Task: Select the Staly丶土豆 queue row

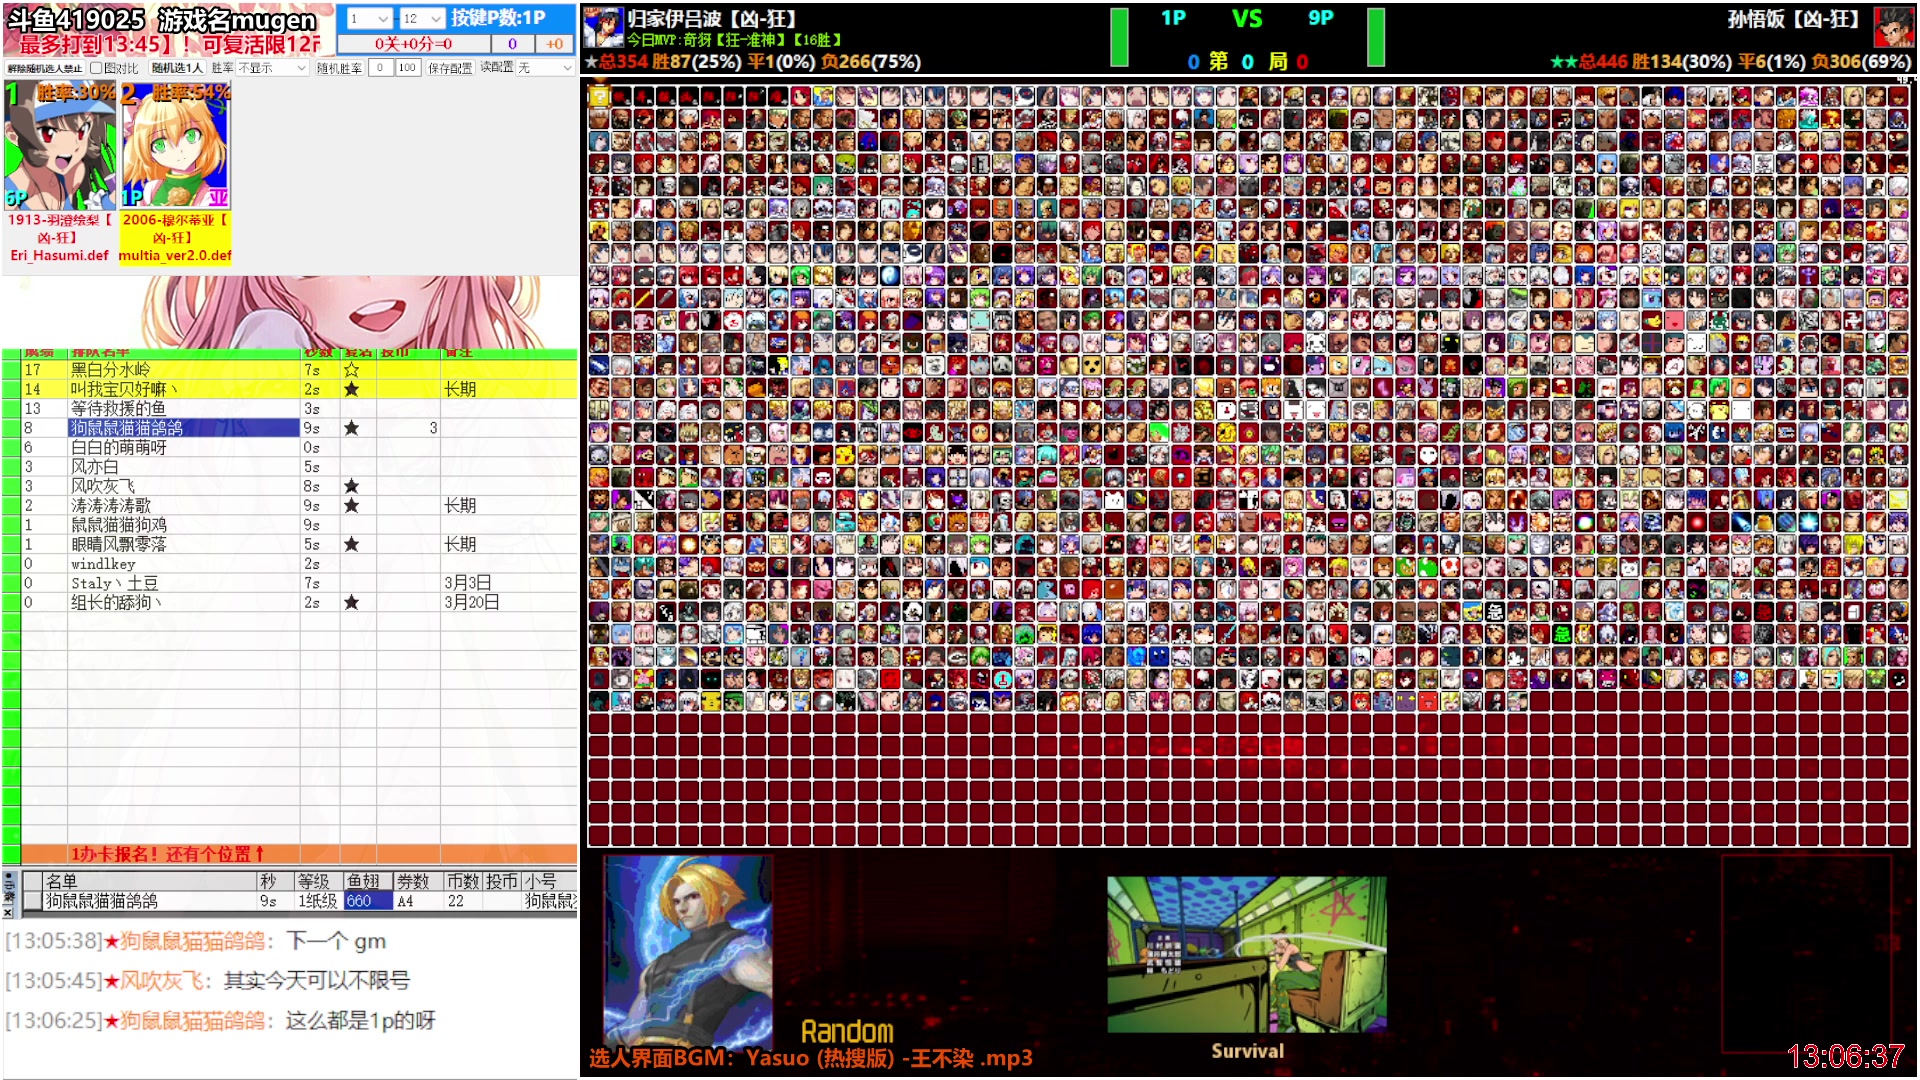Action: click(299, 583)
